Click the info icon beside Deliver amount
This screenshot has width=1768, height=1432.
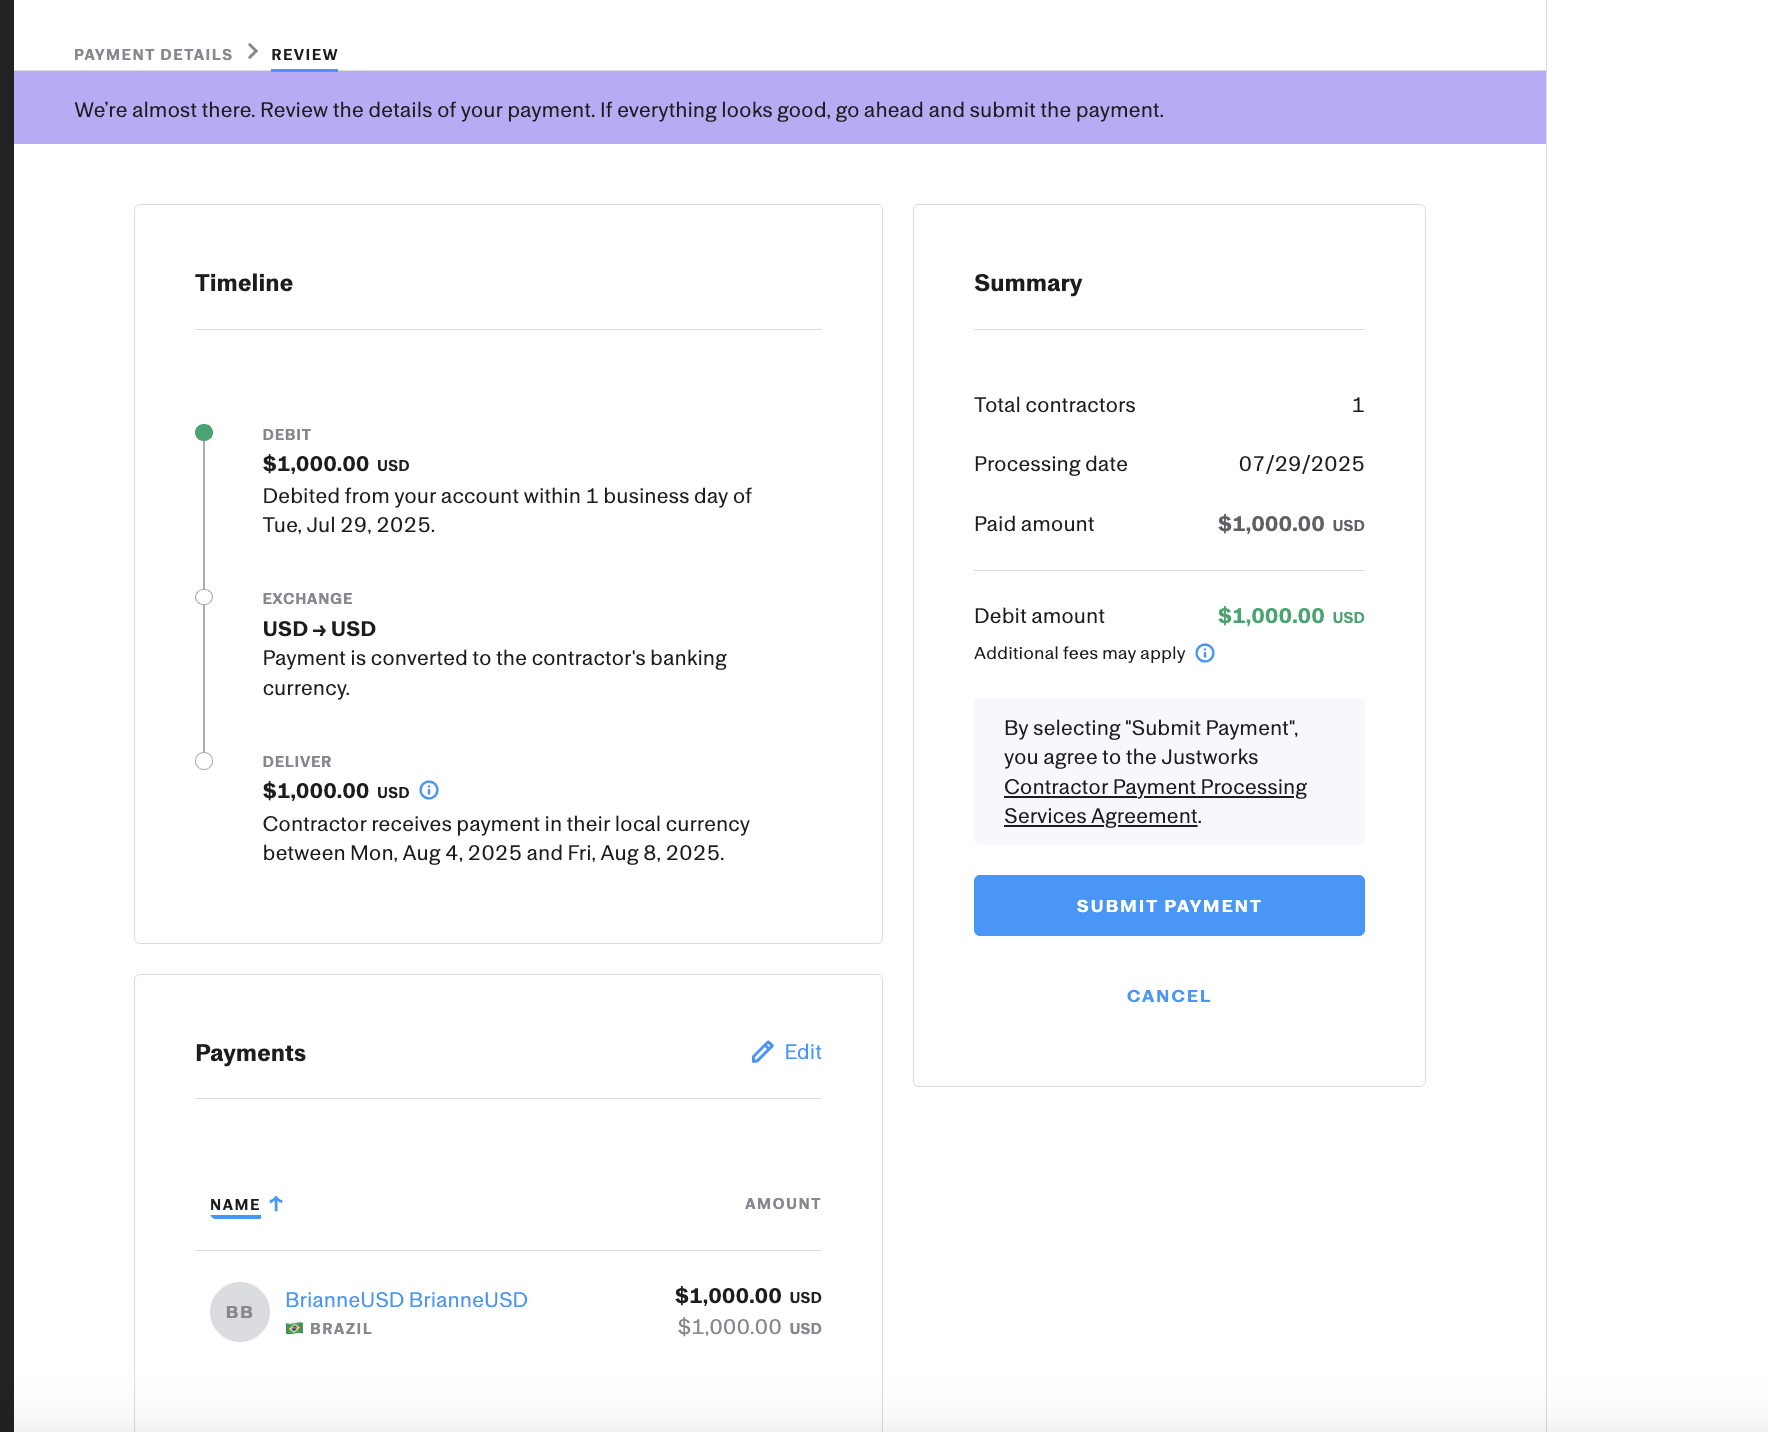tap(429, 790)
